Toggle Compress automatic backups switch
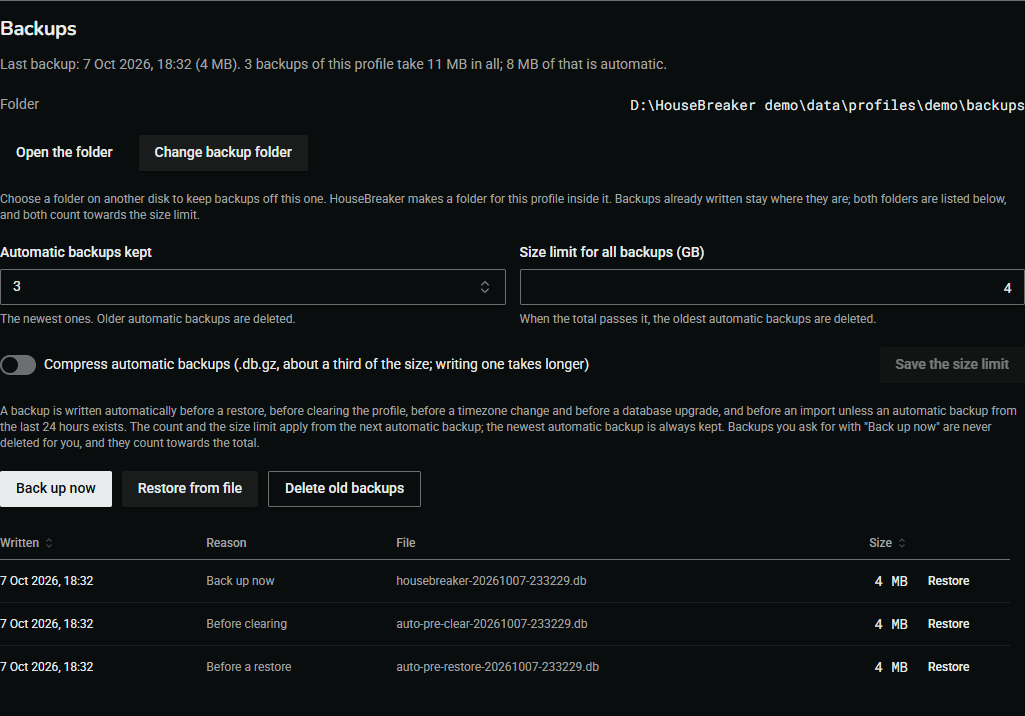1025x716 pixels. click(18, 365)
